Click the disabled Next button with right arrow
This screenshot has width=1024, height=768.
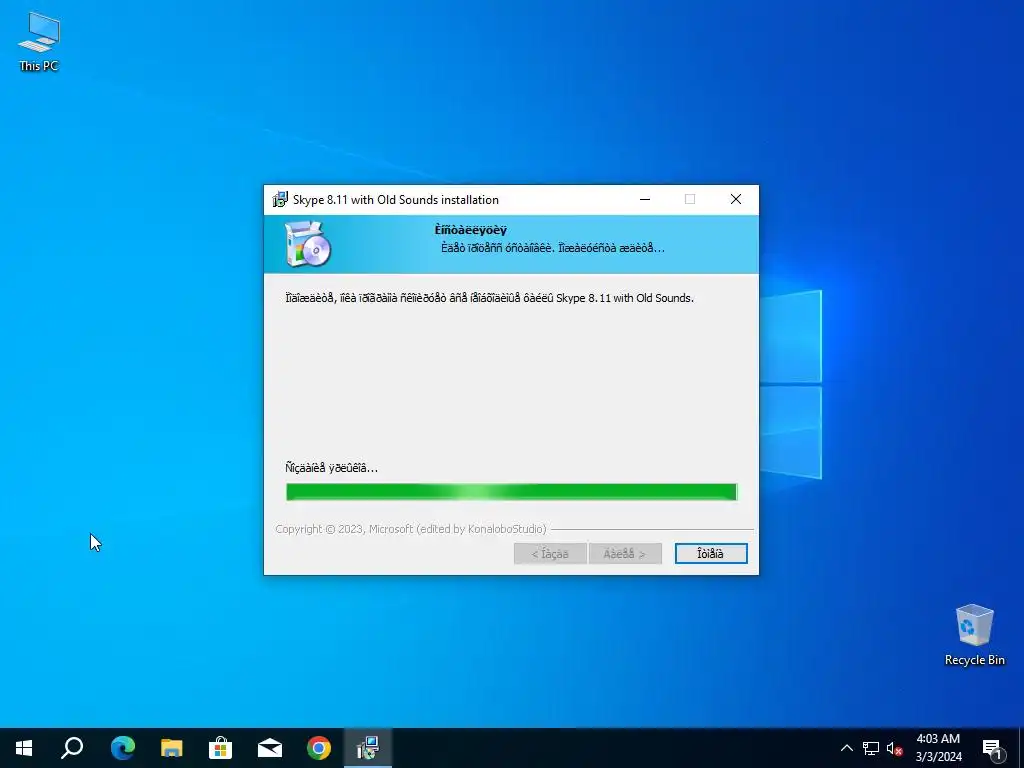[624, 553]
